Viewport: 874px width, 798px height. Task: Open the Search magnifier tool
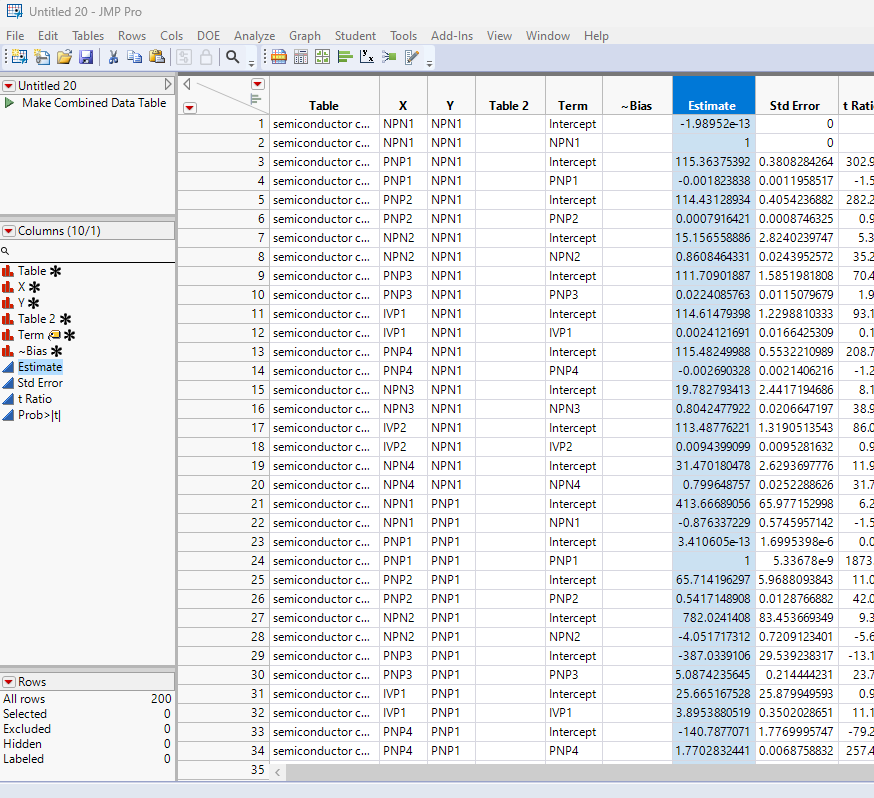click(232, 57)
